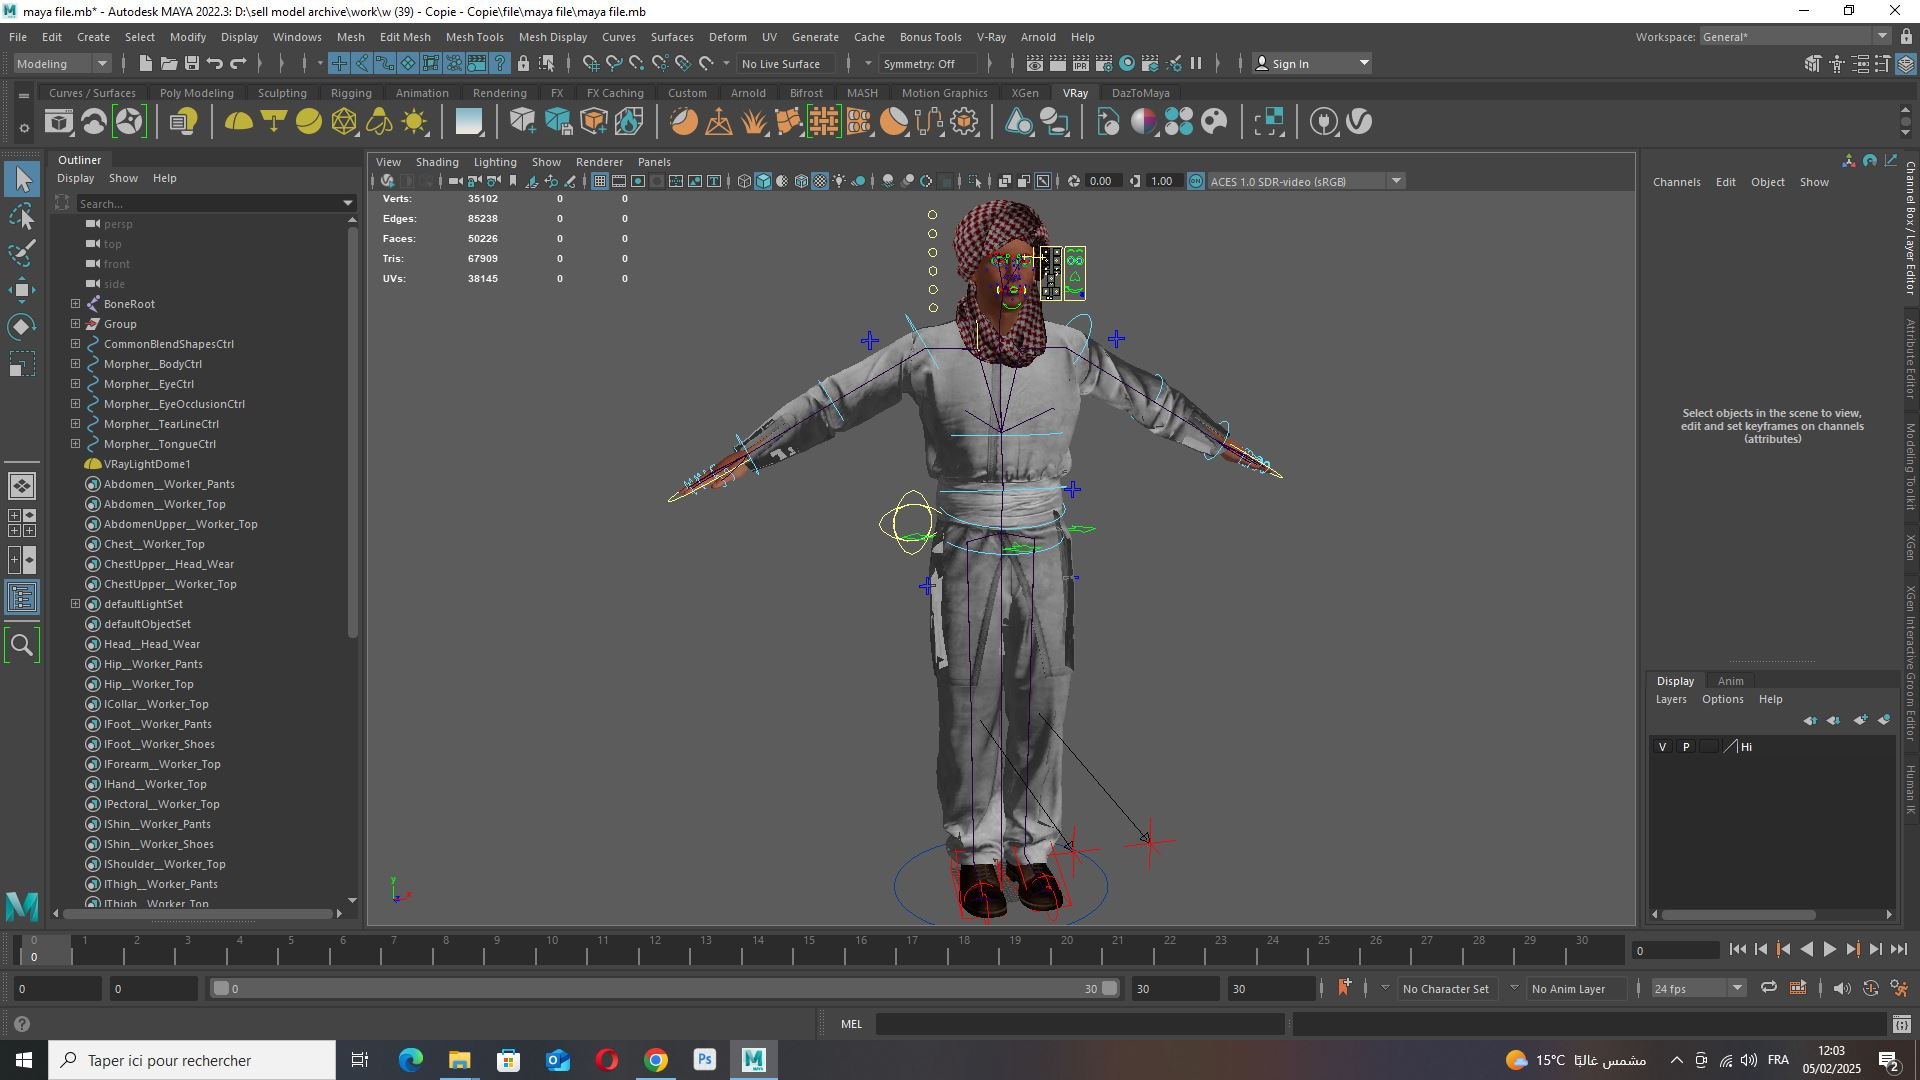Toggle audio mute speaker icon
The width and height of the screenshot is (1920, 1080).
[1842, 988]
